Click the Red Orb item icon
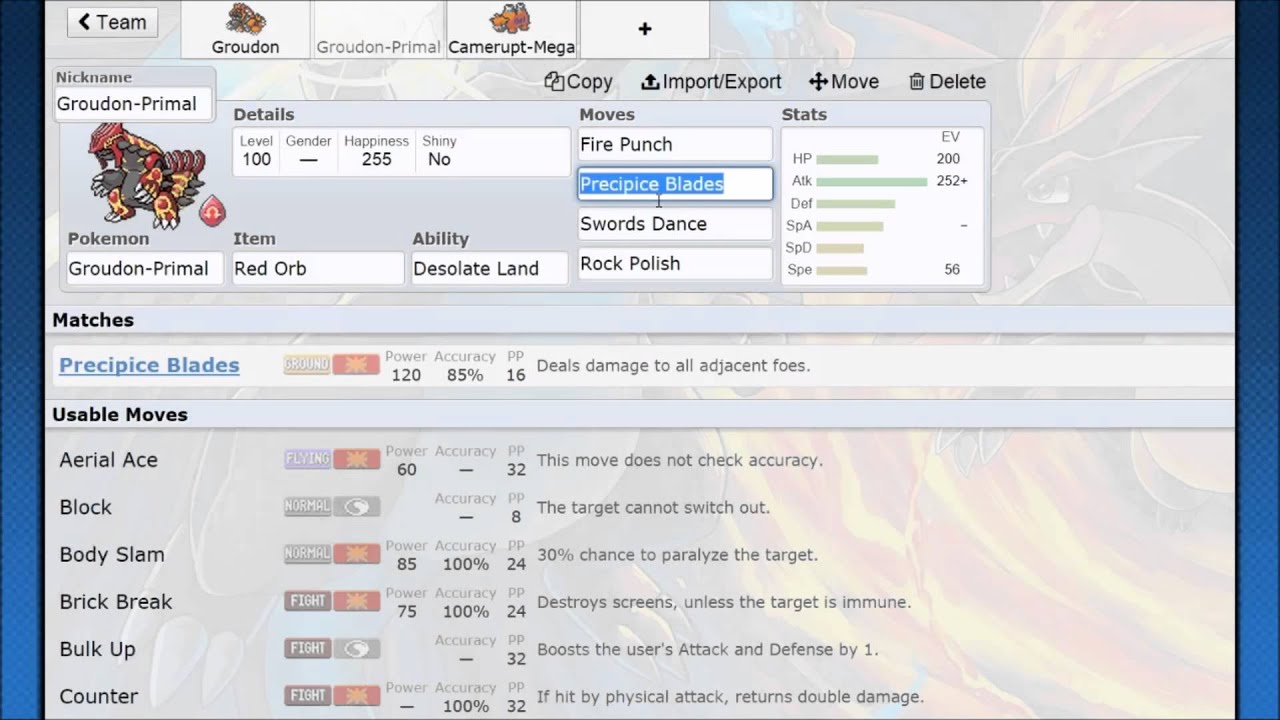This screenshot has width=1280, height=720. [x=212, y=211]
